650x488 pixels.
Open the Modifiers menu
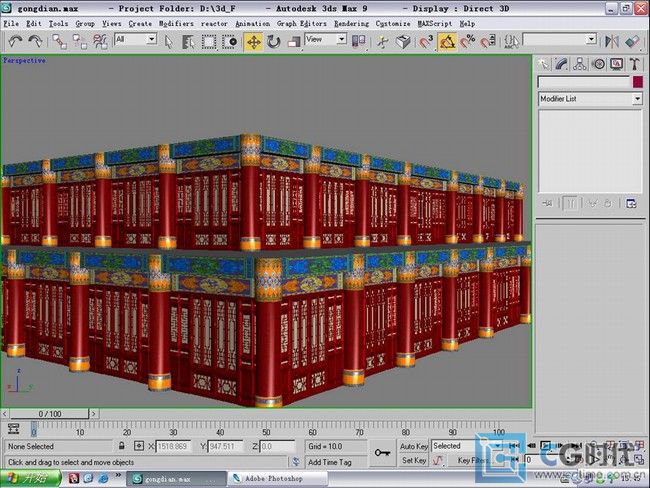pos(176,24)
